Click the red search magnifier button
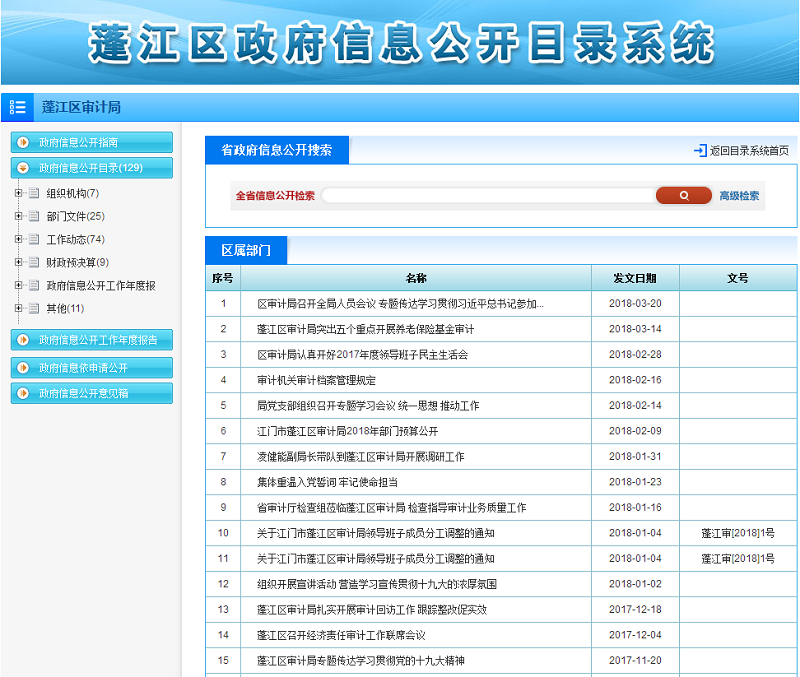Image resolution: width=800 pixels, height=677 pixels. coord(683,196)
